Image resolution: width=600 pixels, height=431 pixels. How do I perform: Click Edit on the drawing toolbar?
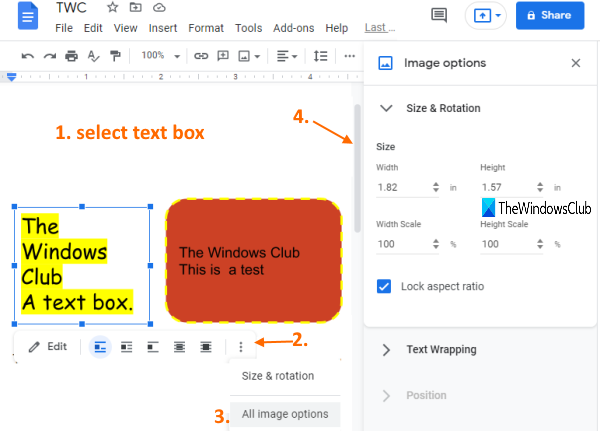pyautogui.click(x=48, y=347)
